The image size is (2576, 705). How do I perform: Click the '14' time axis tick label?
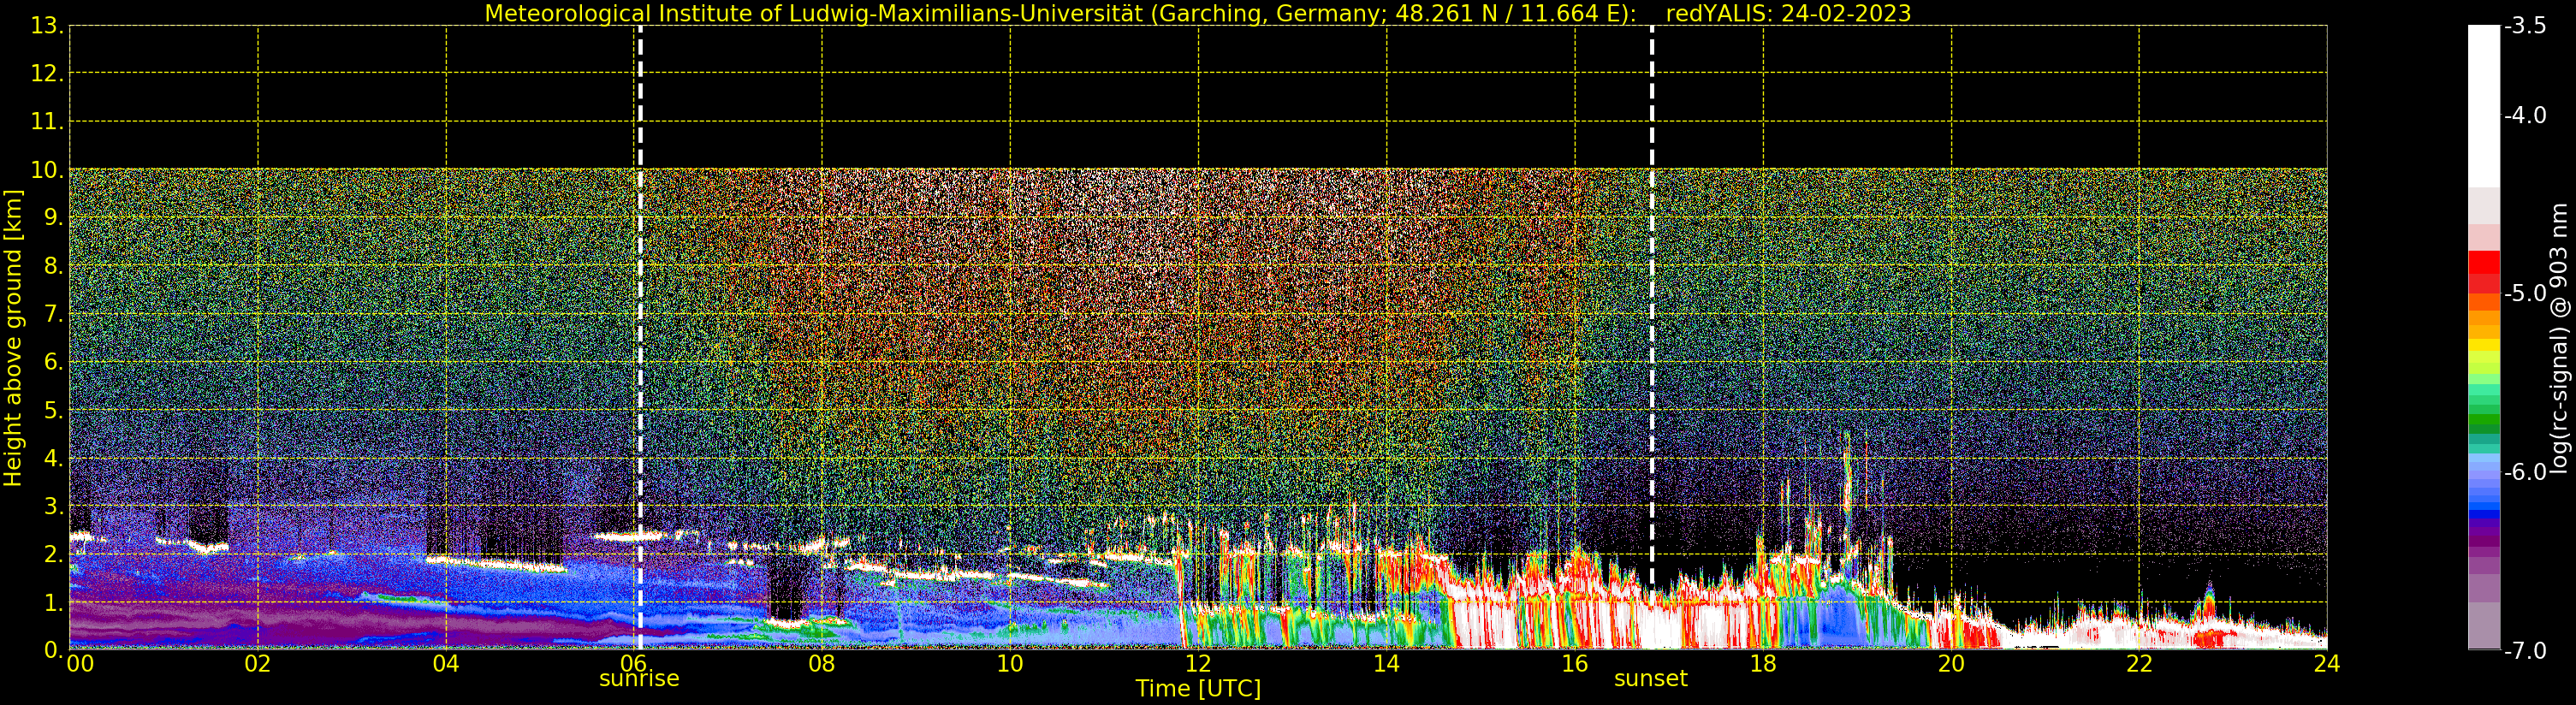tap(1386, 664)
